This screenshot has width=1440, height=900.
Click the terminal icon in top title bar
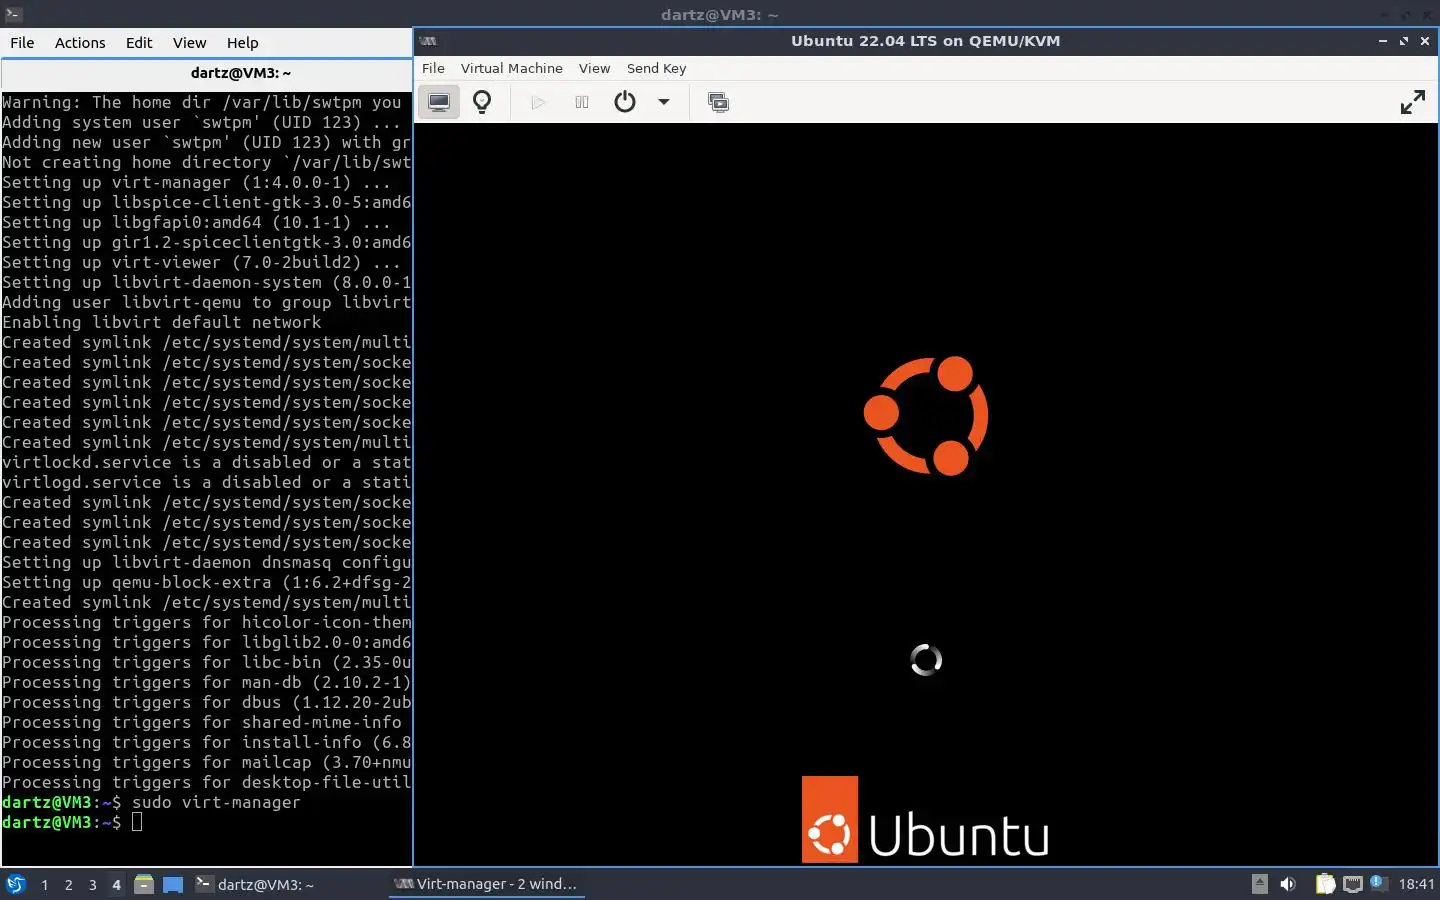(x=13, y=14)
